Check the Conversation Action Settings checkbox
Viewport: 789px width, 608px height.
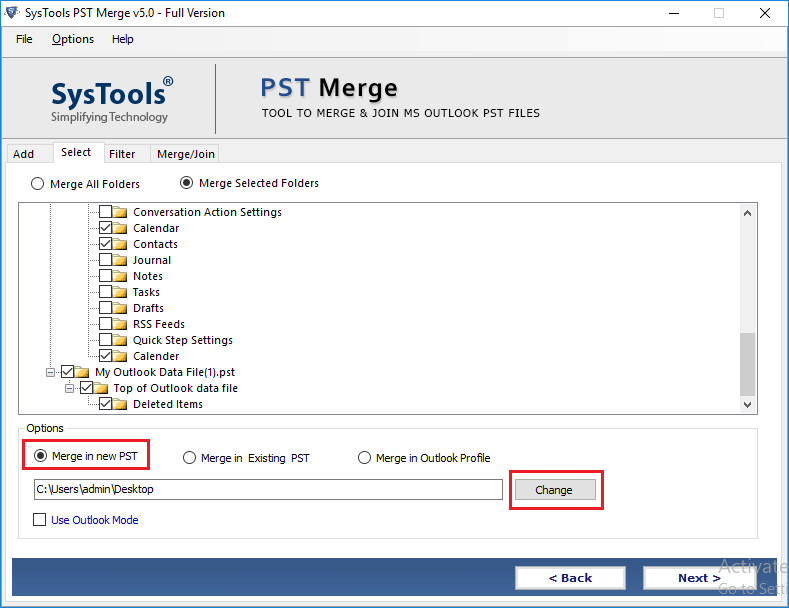(105, 211)
